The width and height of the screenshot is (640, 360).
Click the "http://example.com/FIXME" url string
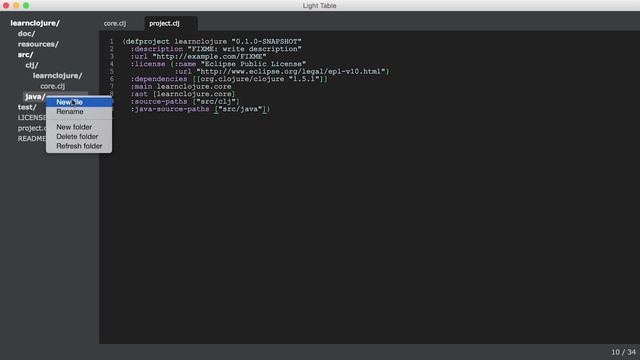pyautogui.click(x=209, y=56)
